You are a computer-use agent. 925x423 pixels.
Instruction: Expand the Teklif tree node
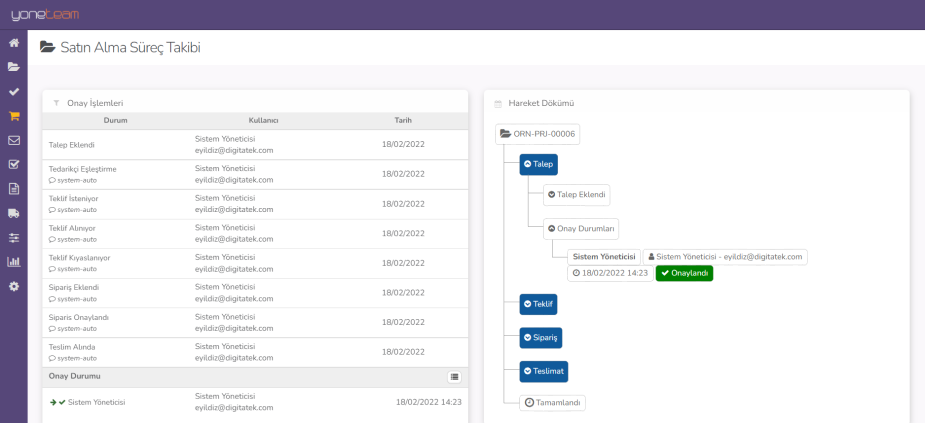(538, 303)
